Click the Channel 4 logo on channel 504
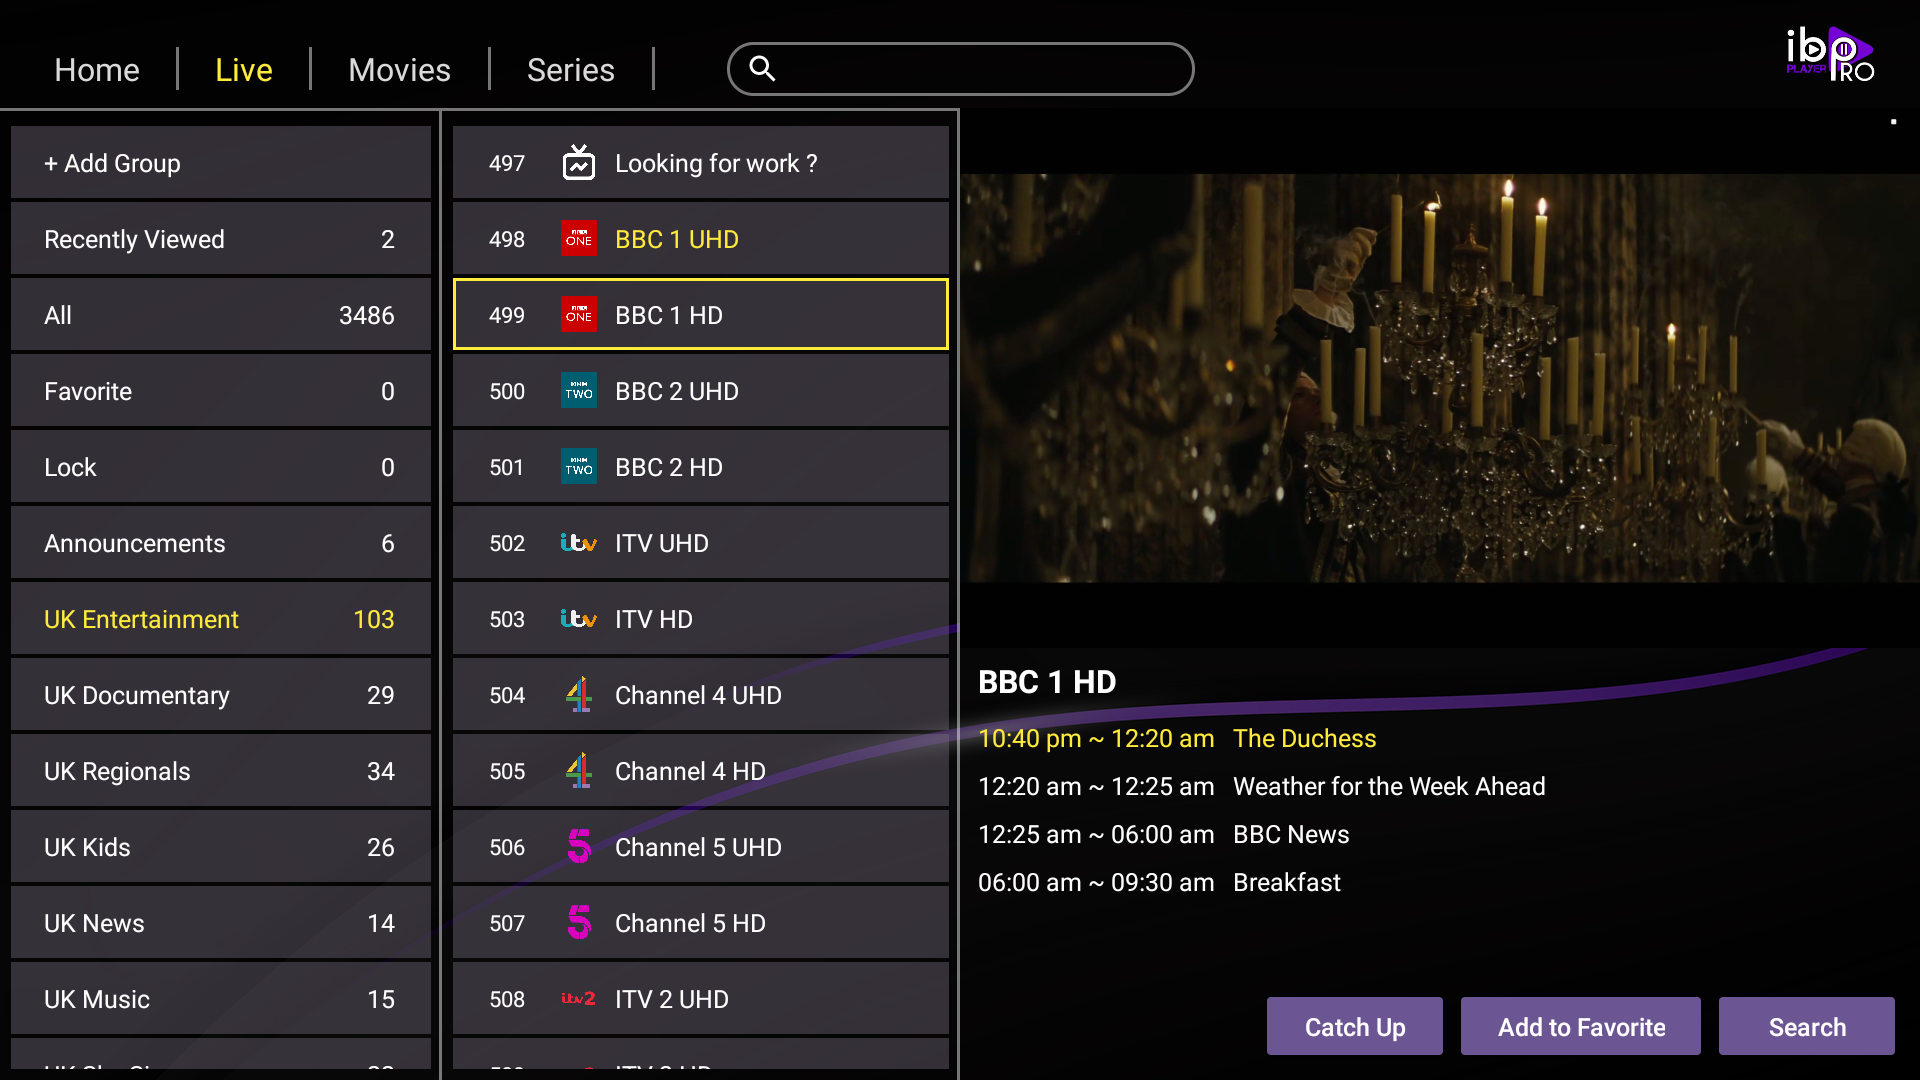 (x=579, y=695)
